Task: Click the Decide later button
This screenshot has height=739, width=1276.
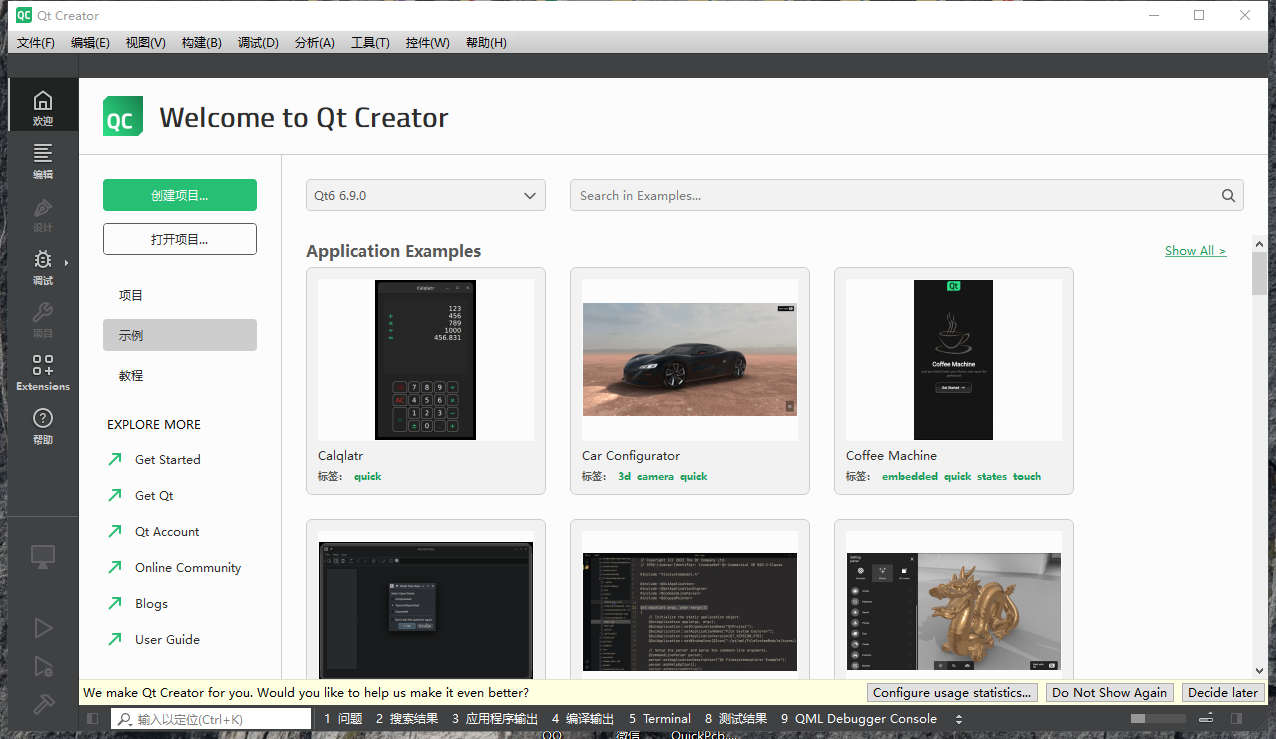Action: (x=1223, y=692)
